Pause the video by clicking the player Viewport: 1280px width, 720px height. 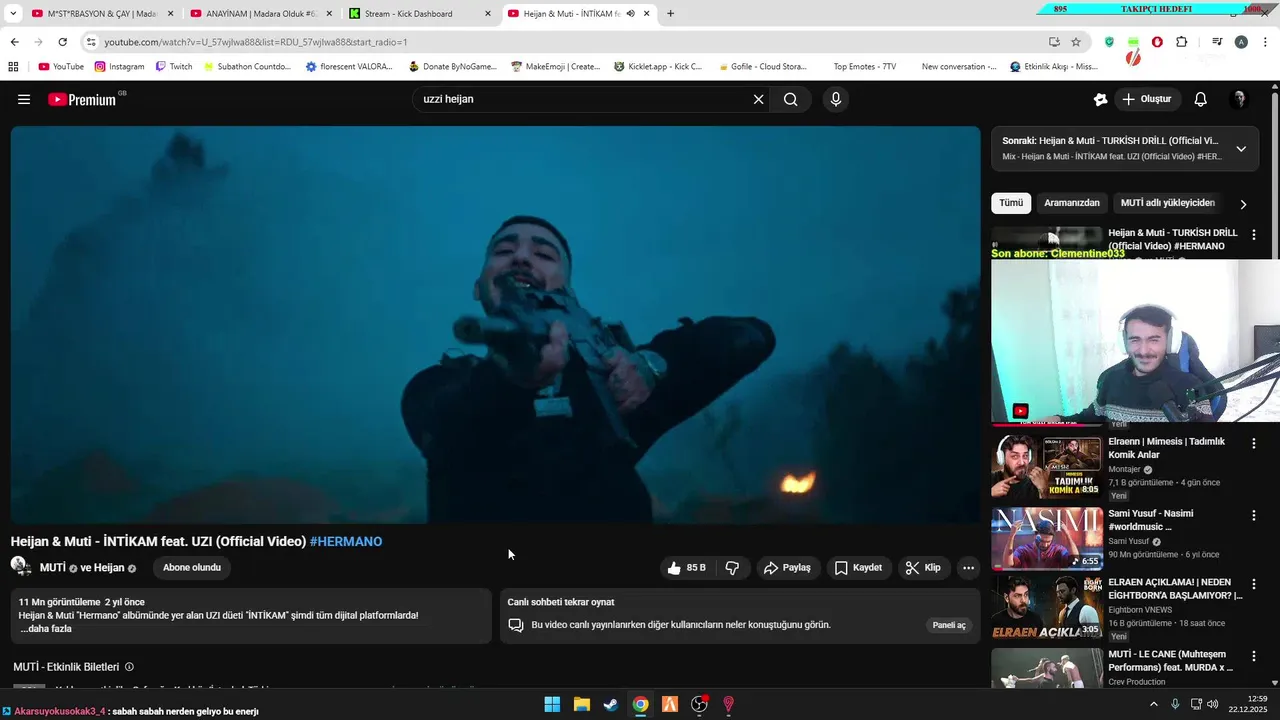[x=495, y=324]
